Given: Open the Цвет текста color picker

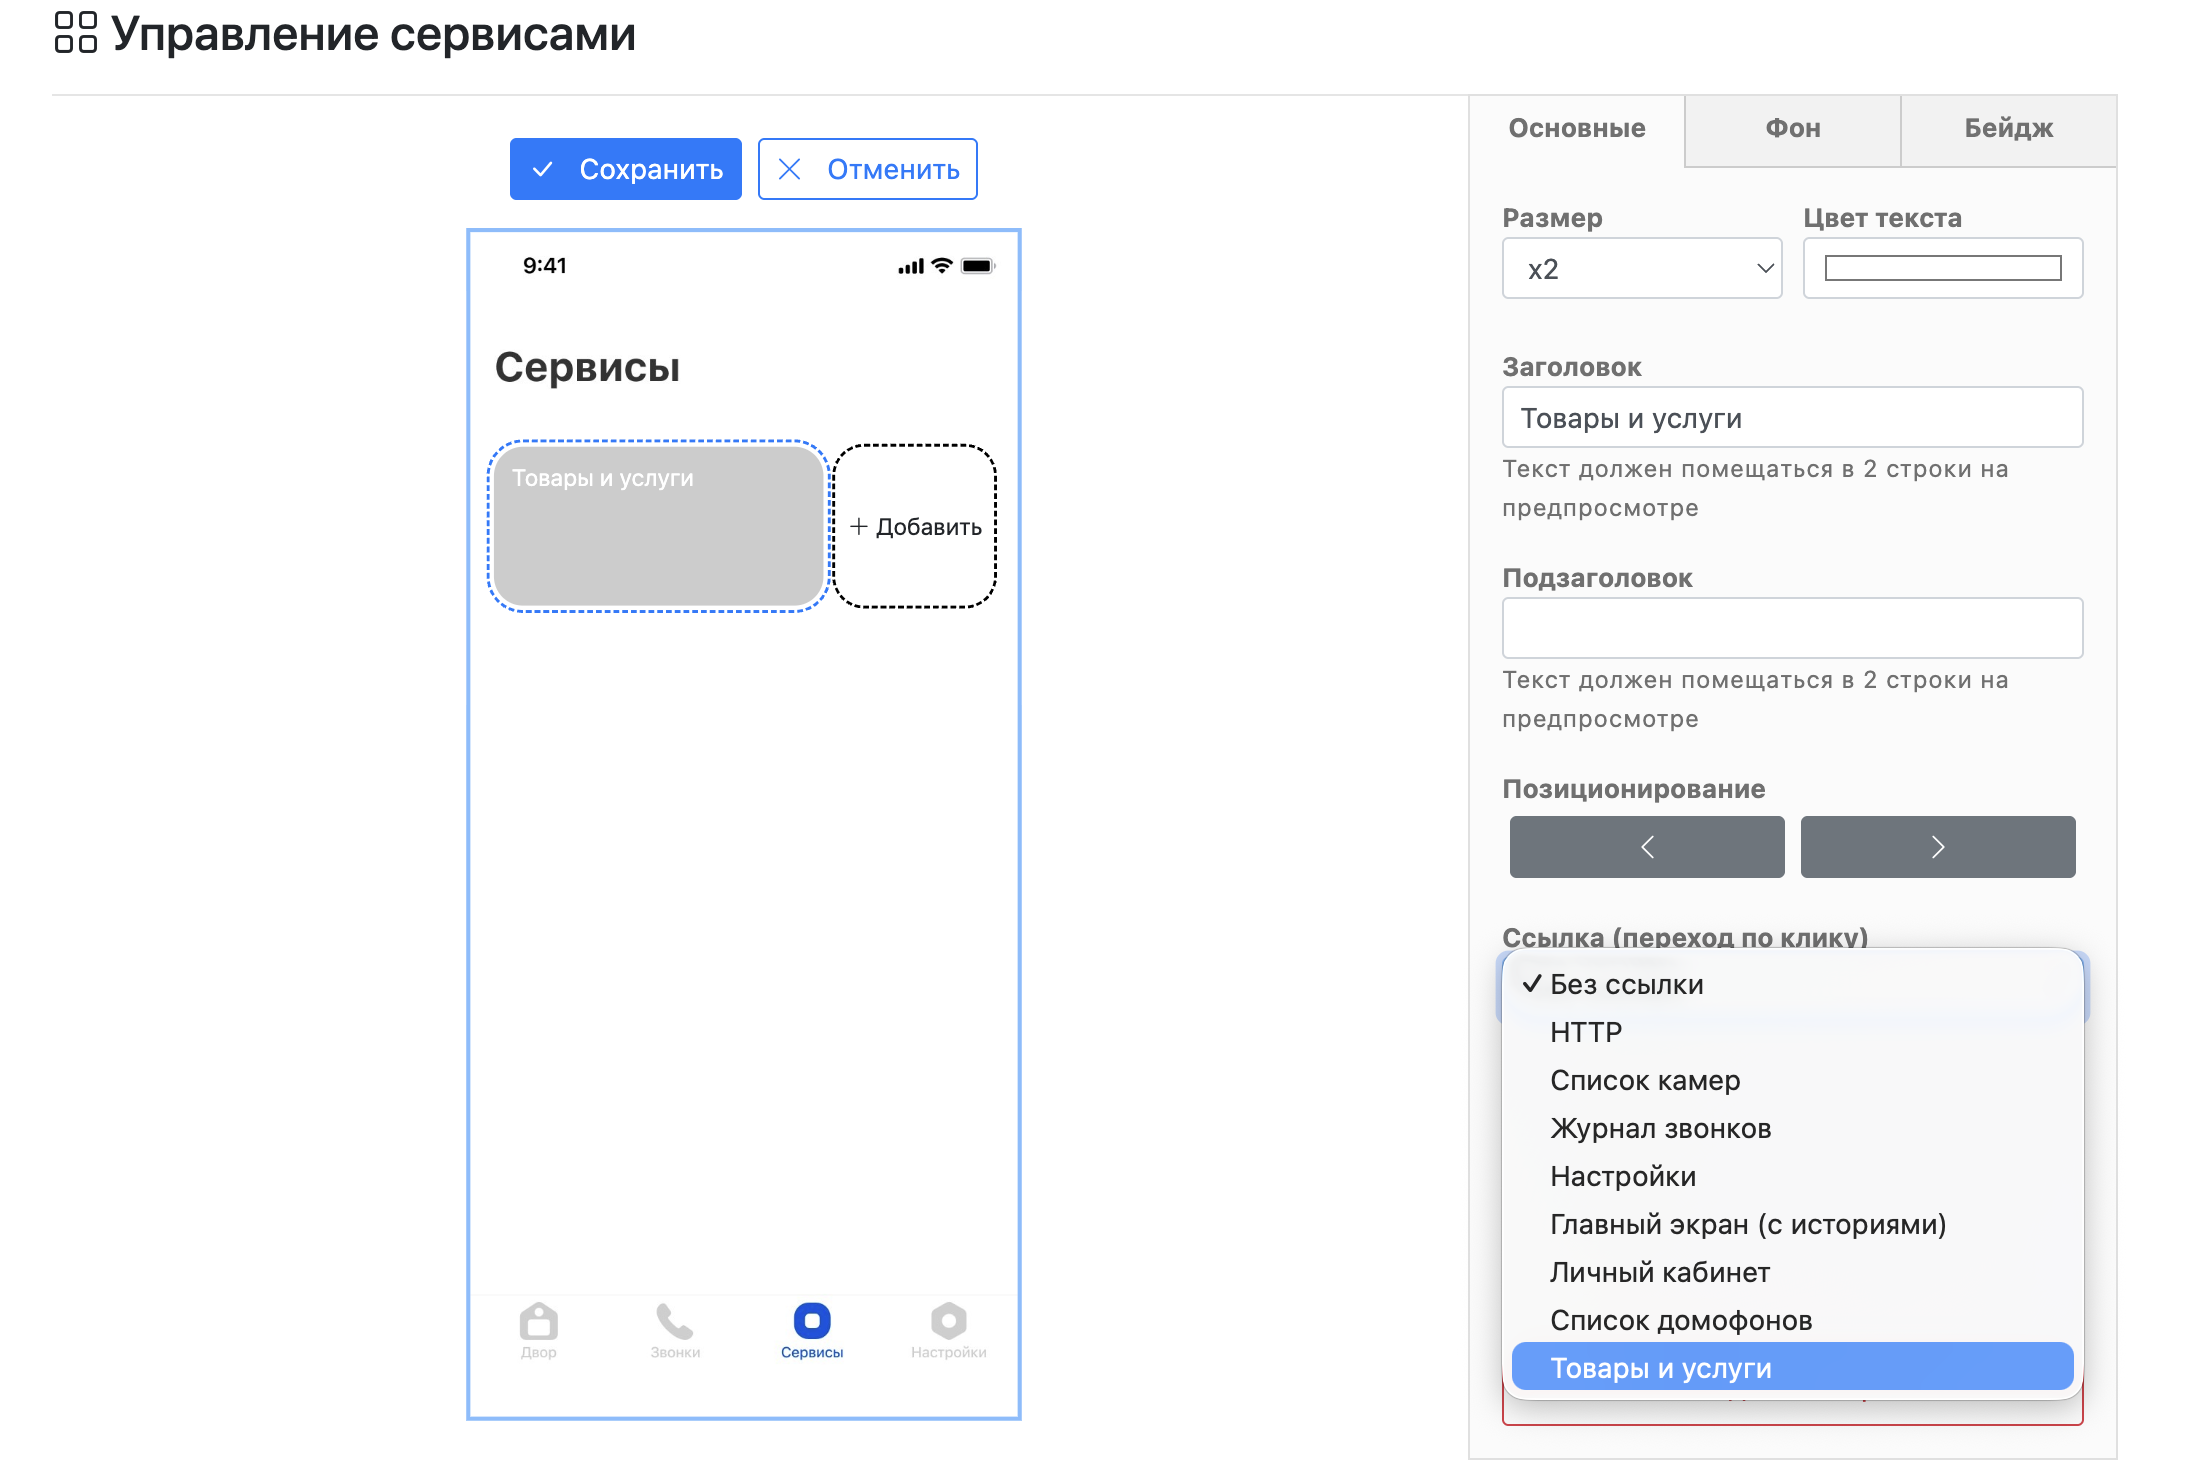Looking at the screenshot, I should 1942,268.
